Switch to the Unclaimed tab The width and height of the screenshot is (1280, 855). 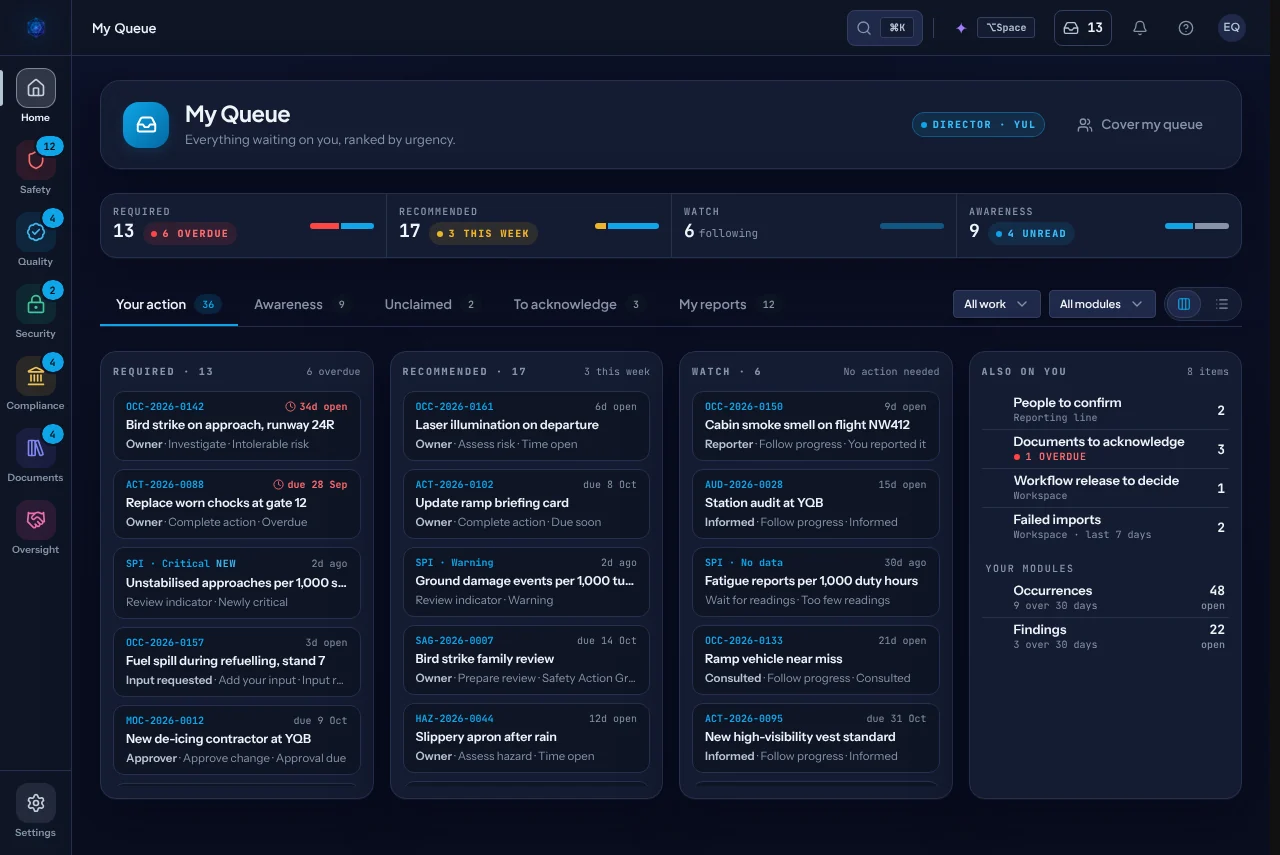432,304
